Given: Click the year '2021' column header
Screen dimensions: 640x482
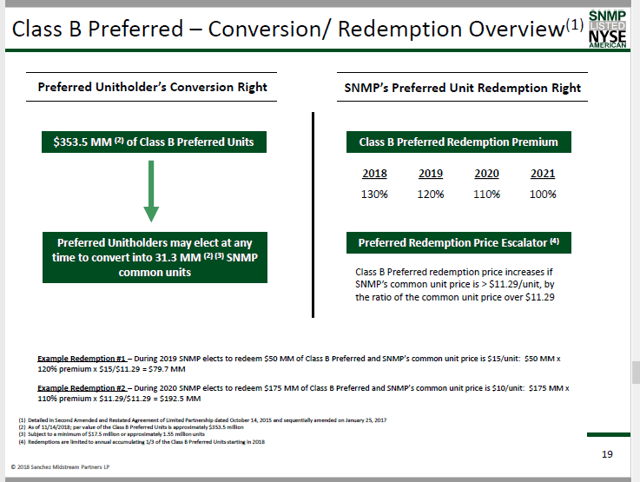Looking at the screenshot, I should point(542,173).
